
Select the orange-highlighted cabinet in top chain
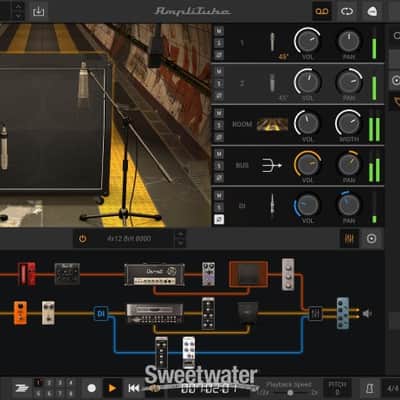(x=248, y=274)
